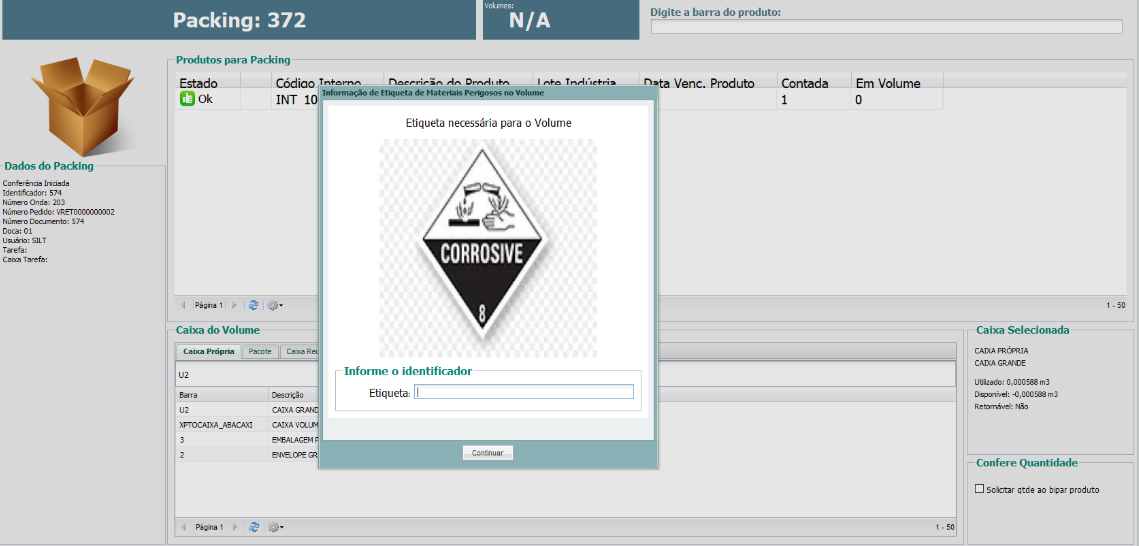Select the XPTOCAIXA_ABACAXI row

point(247,425)
